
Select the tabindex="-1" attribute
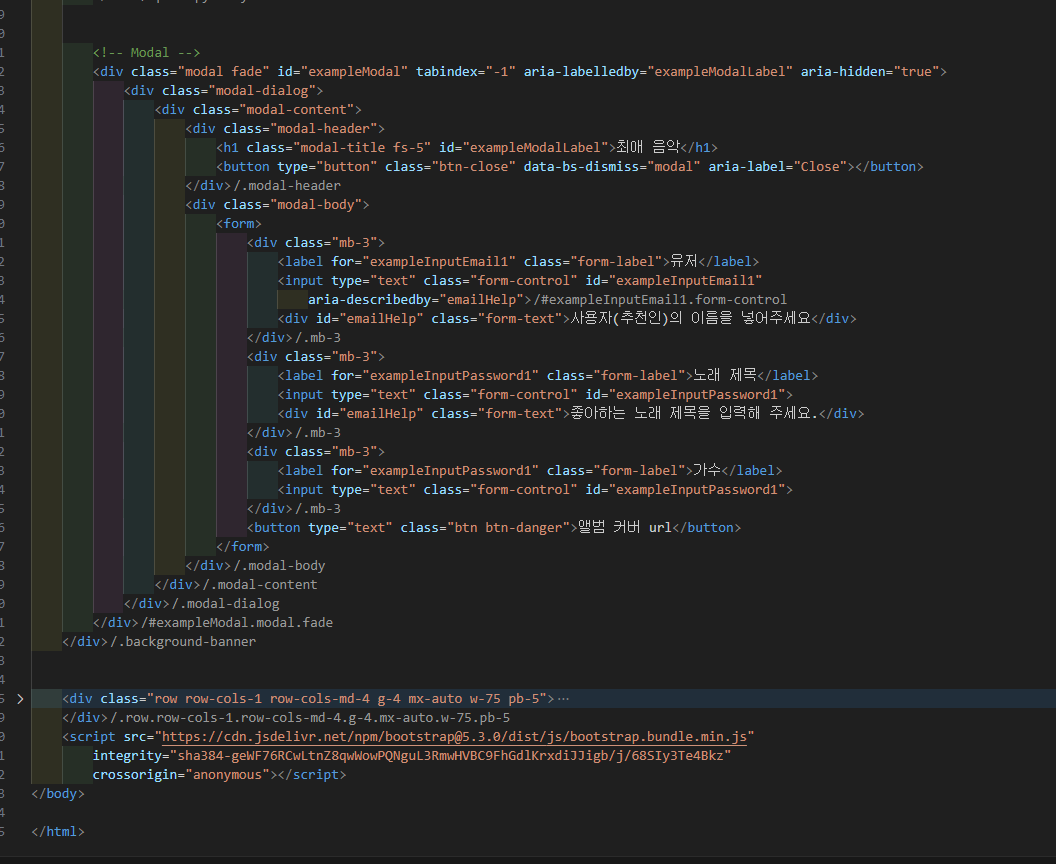[466, 71]
